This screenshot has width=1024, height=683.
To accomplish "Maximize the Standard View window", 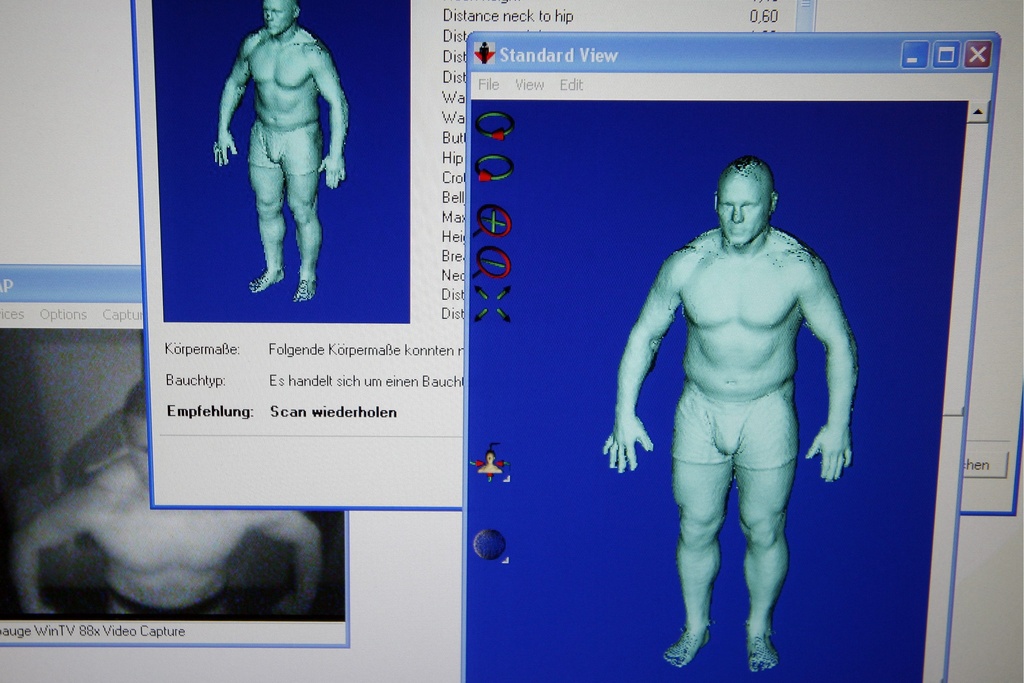I will tap(945, 55).
